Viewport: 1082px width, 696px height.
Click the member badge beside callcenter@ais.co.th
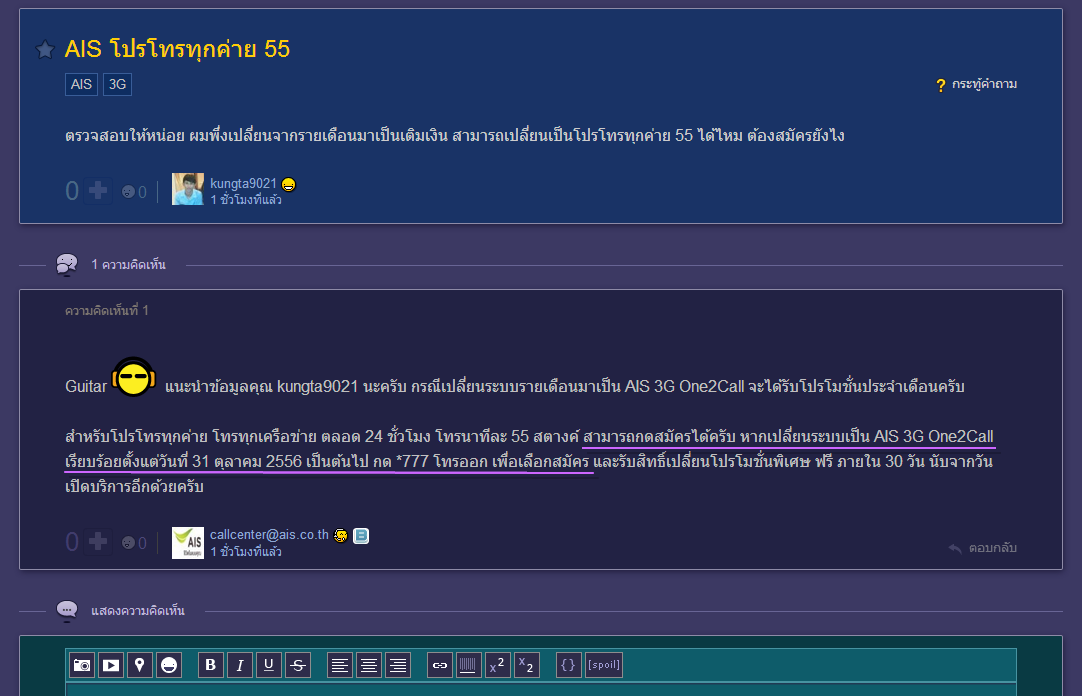[x=341, y=535]
